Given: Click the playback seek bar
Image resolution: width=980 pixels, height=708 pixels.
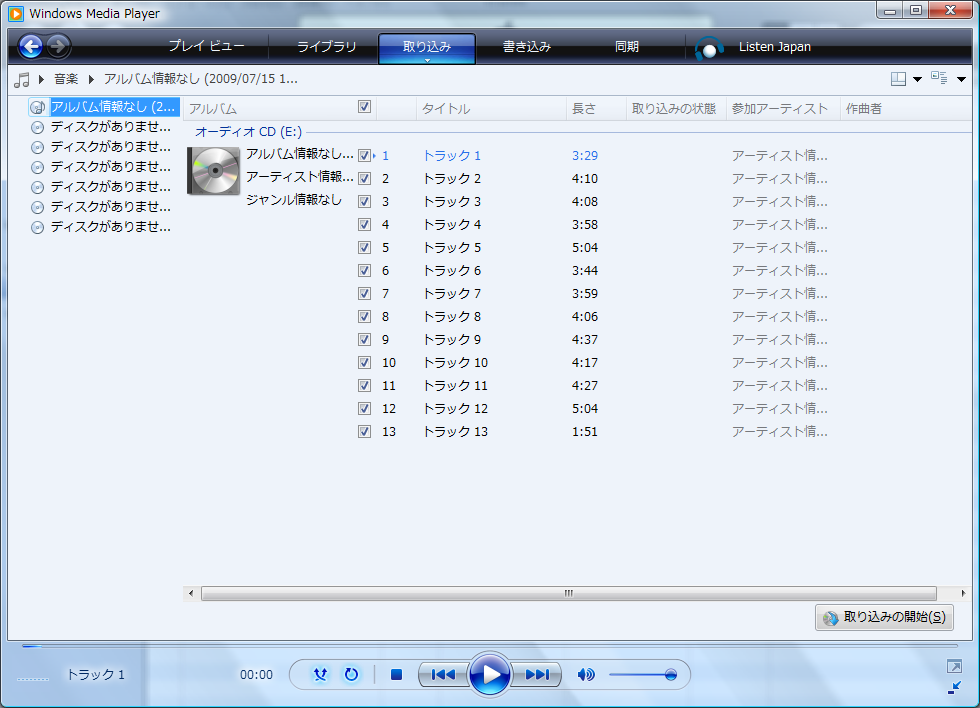Looking at the screenshot, I should point(489,646).
